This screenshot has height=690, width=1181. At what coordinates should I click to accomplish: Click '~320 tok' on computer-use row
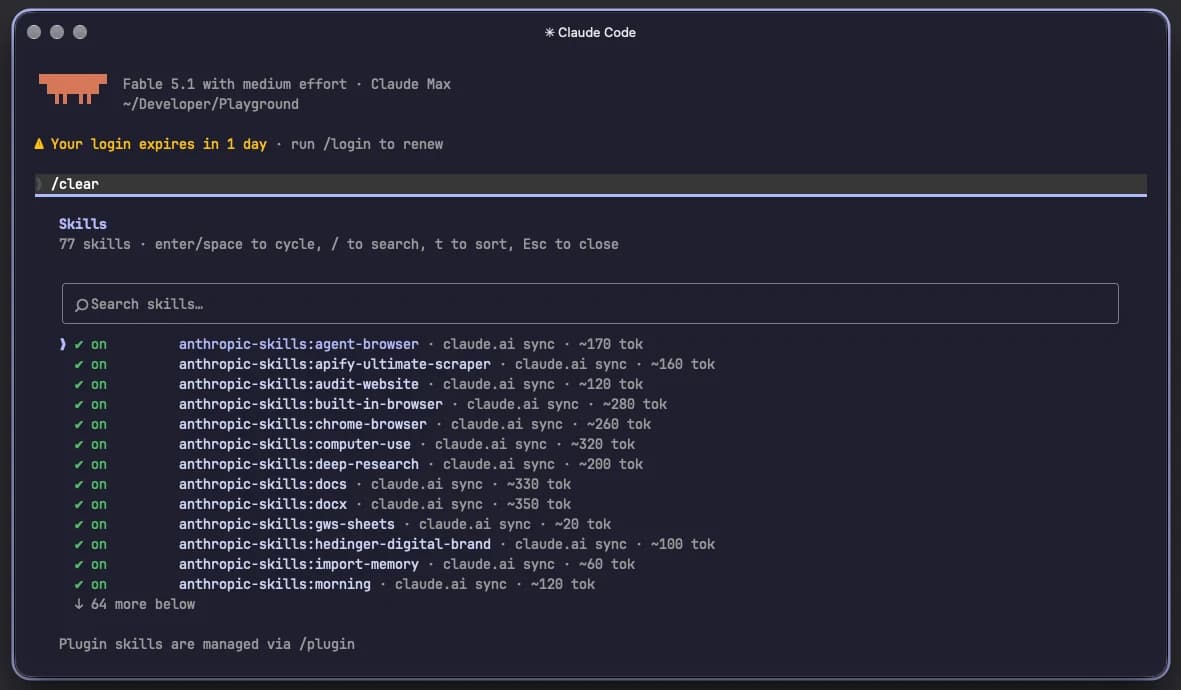click(x=603, y=444)
